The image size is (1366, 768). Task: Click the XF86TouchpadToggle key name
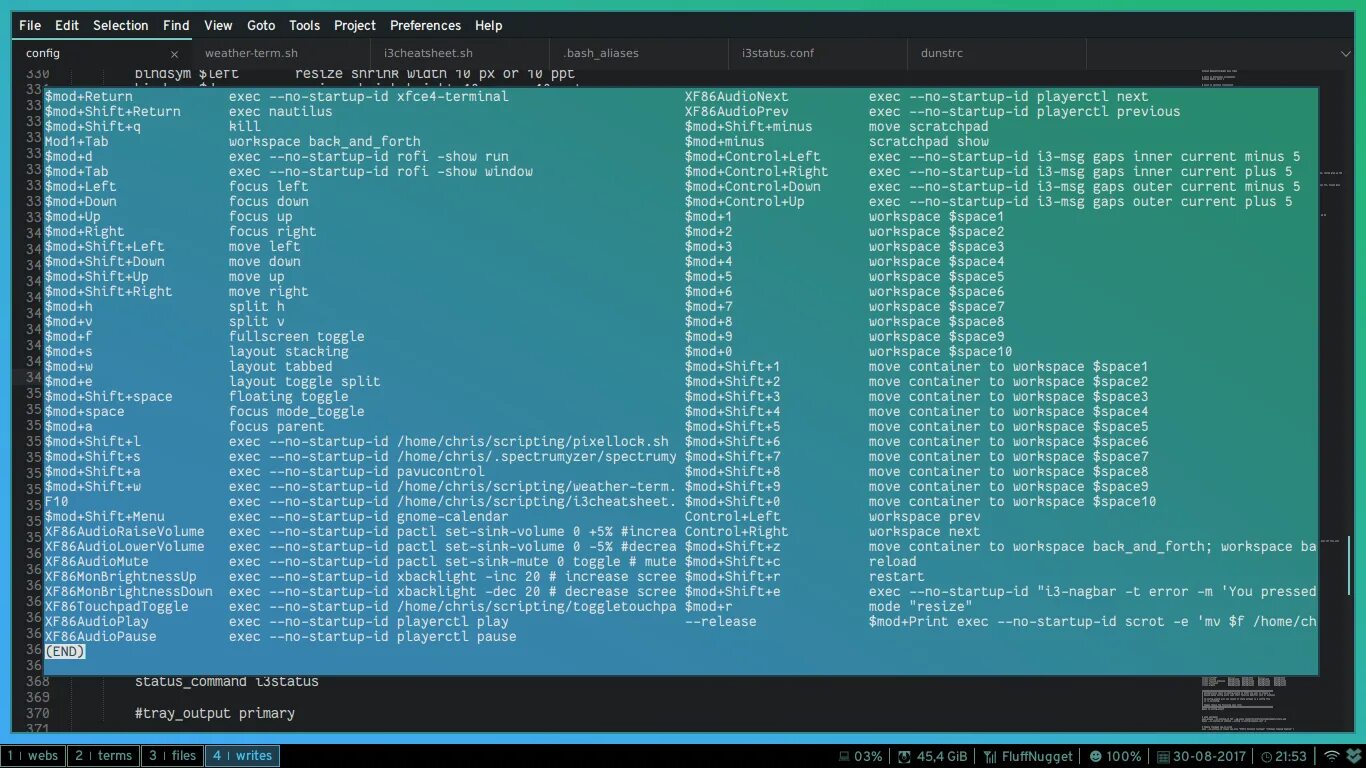(x=116, y=606)
